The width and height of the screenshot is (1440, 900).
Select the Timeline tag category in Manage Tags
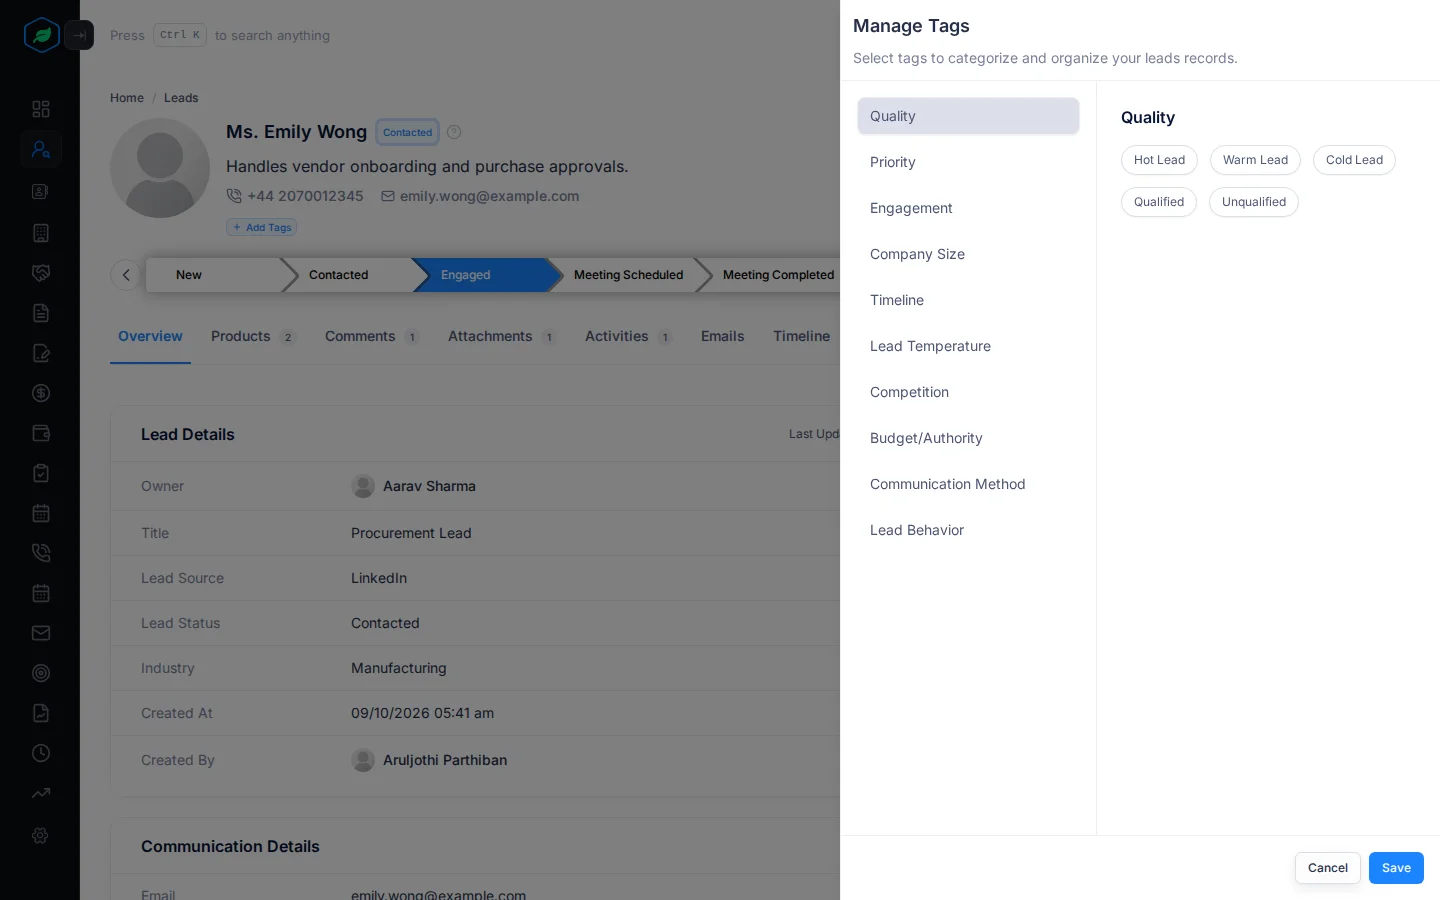968,300
